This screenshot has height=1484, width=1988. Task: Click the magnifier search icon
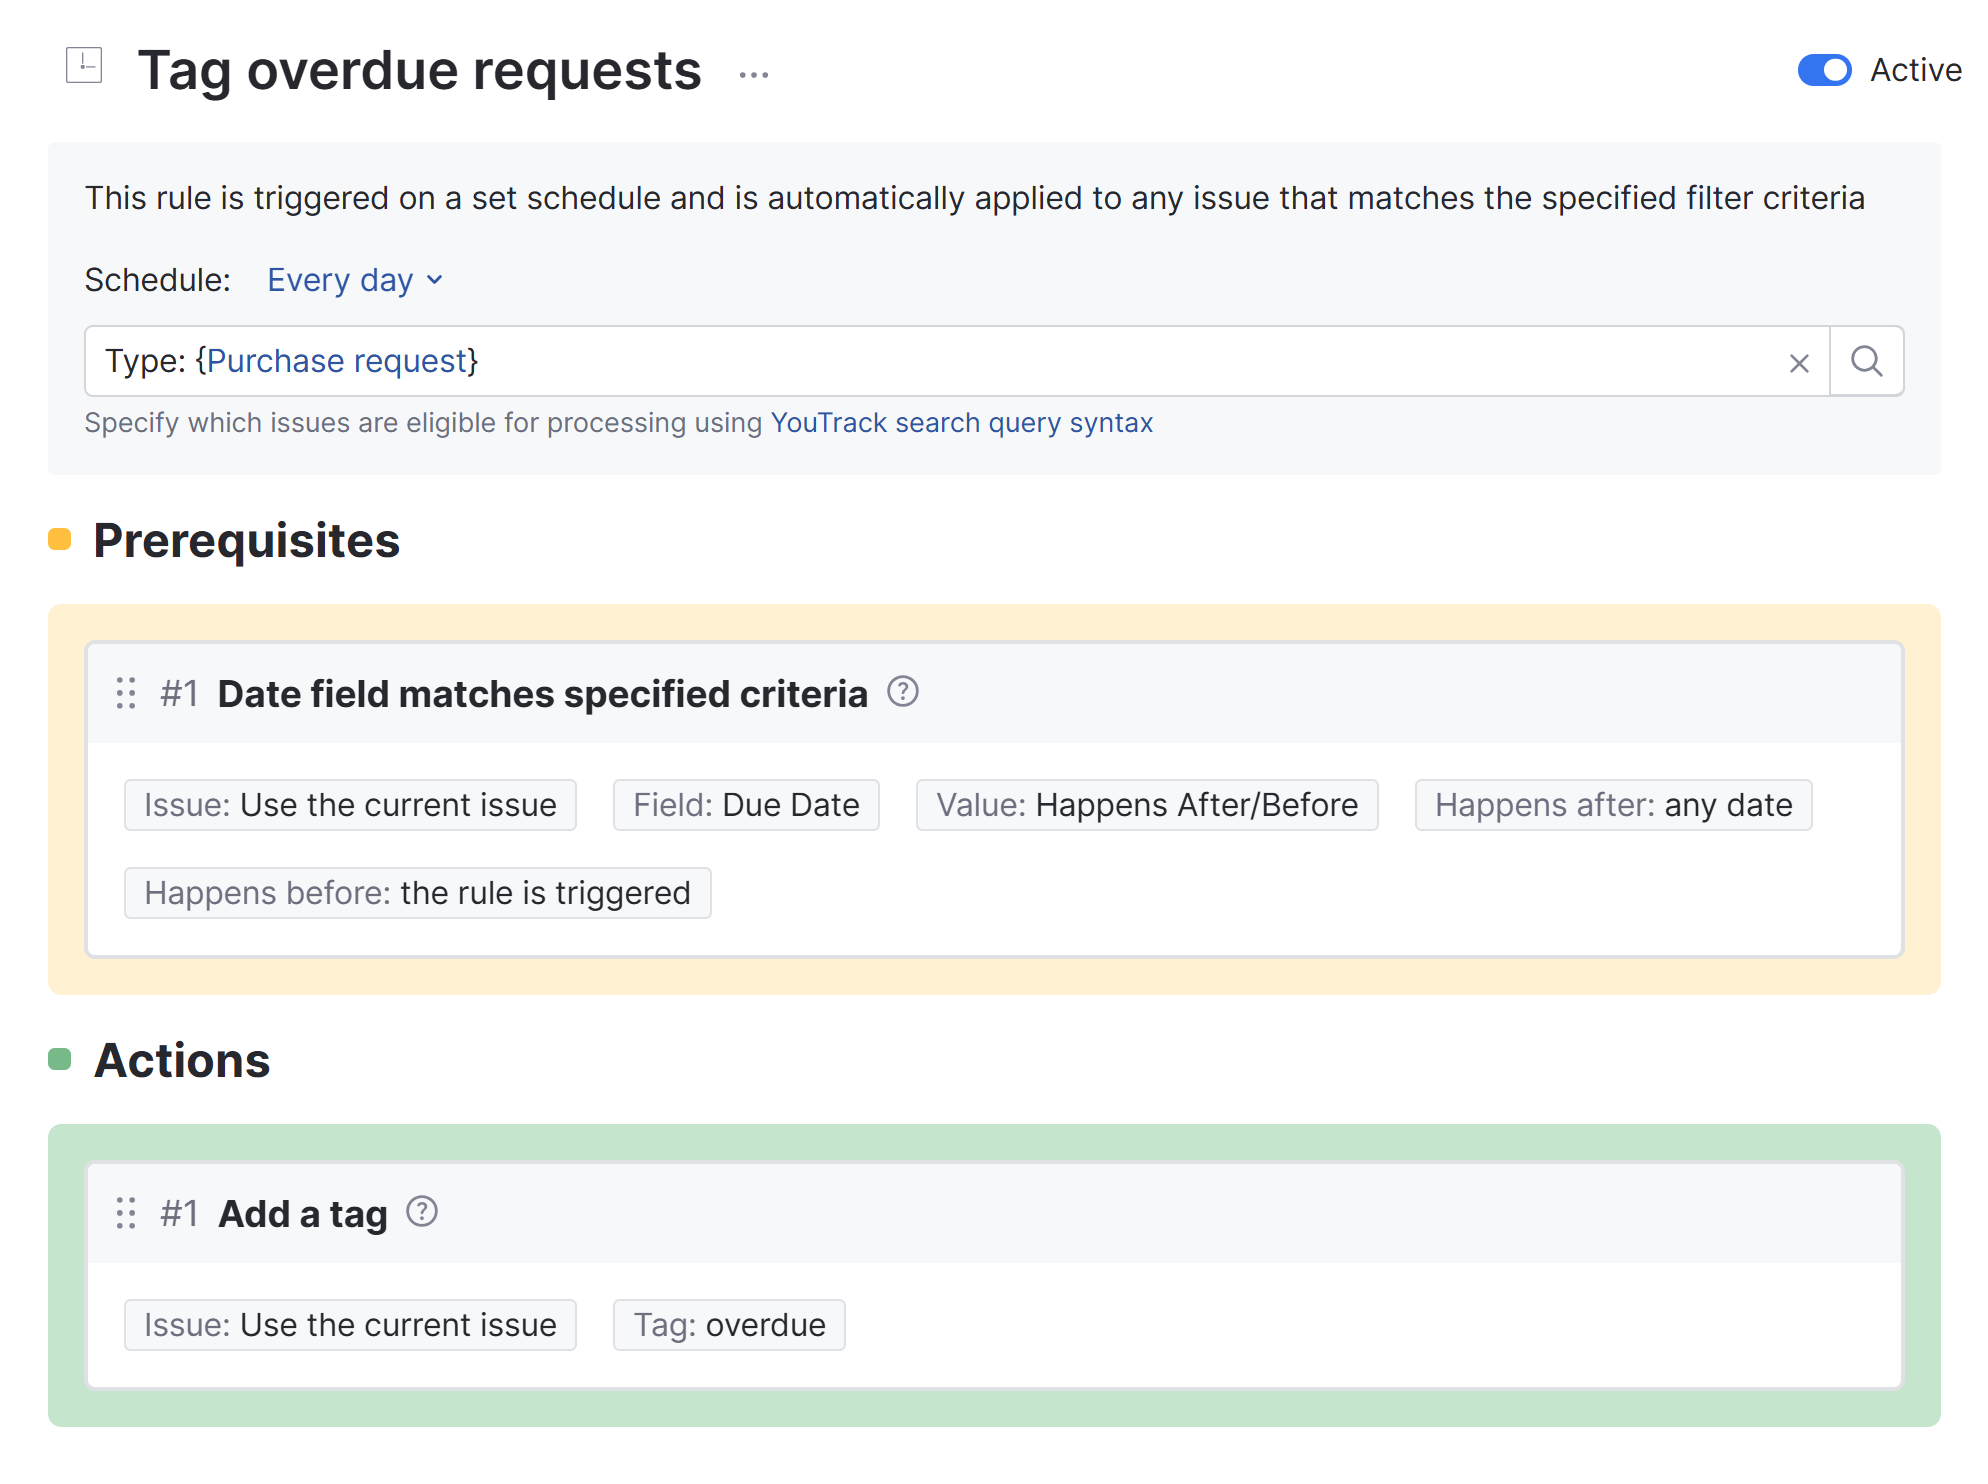click(x=1866, y=361)
